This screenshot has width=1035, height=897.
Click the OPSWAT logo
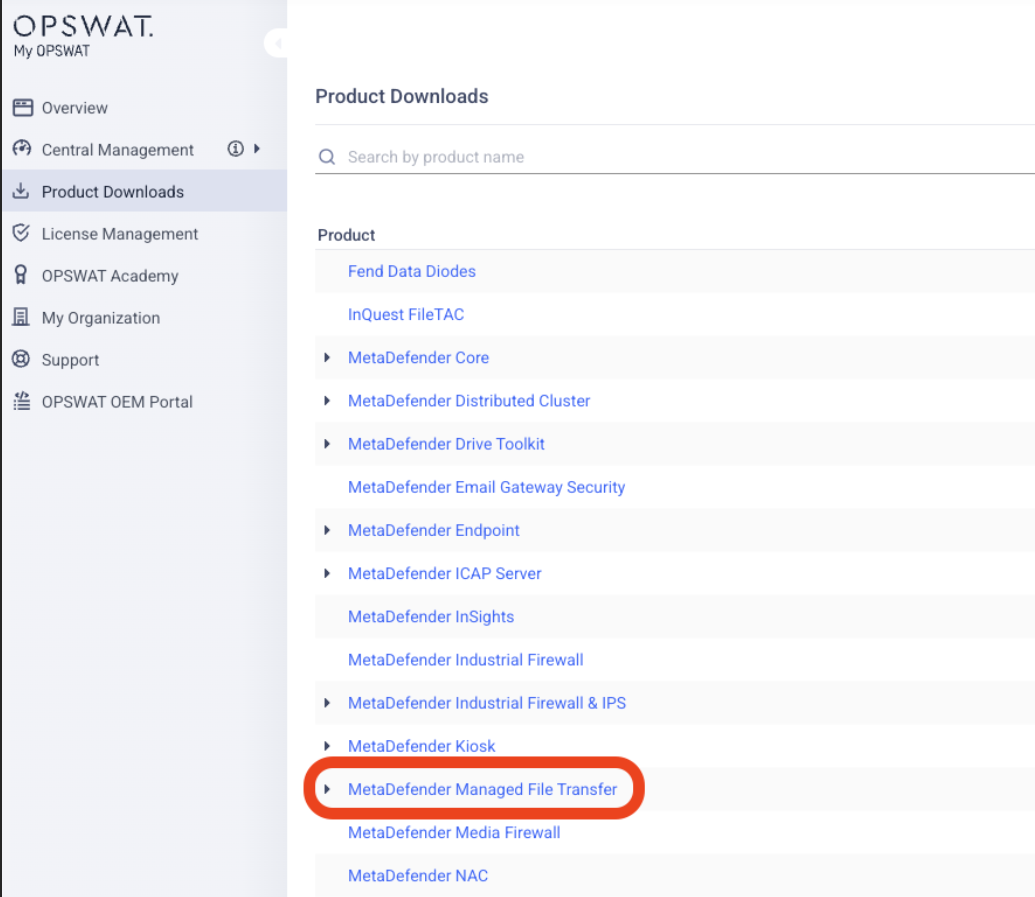[x=83, y=28]
